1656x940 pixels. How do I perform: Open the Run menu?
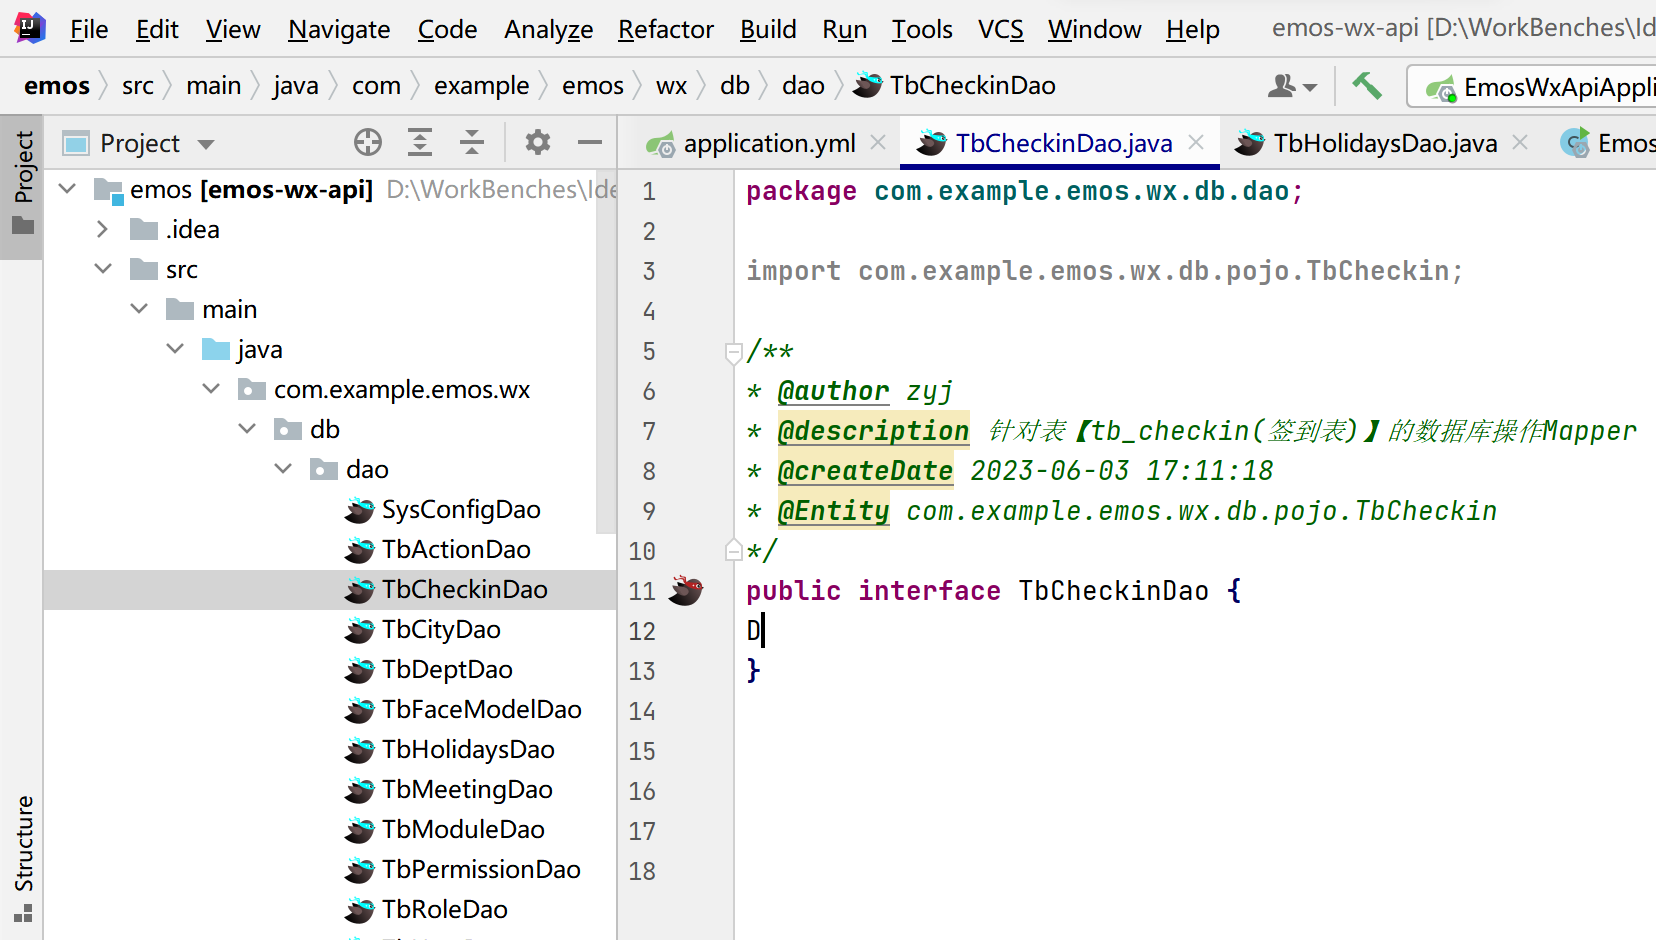coord(845,29)
